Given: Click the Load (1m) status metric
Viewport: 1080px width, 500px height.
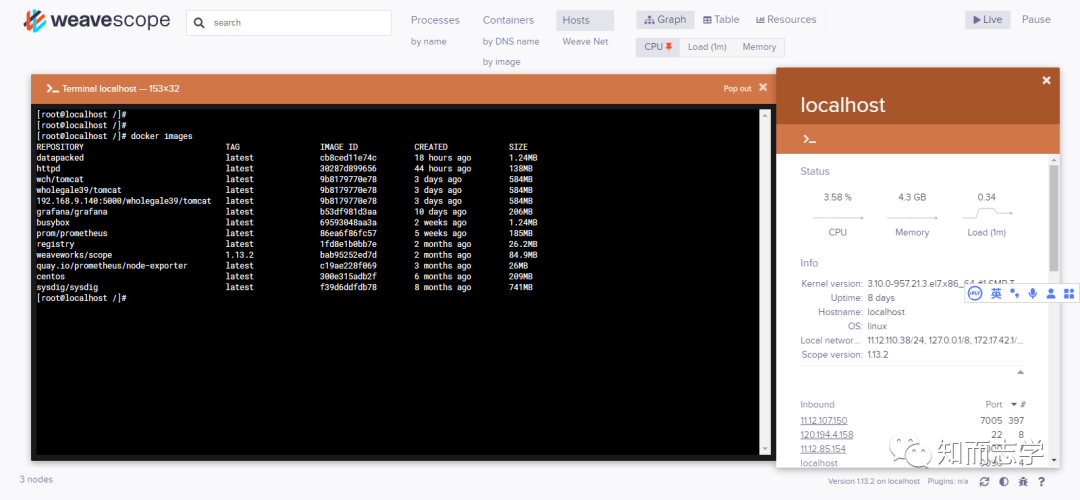Looking at the screenshot, I should 986,216.
